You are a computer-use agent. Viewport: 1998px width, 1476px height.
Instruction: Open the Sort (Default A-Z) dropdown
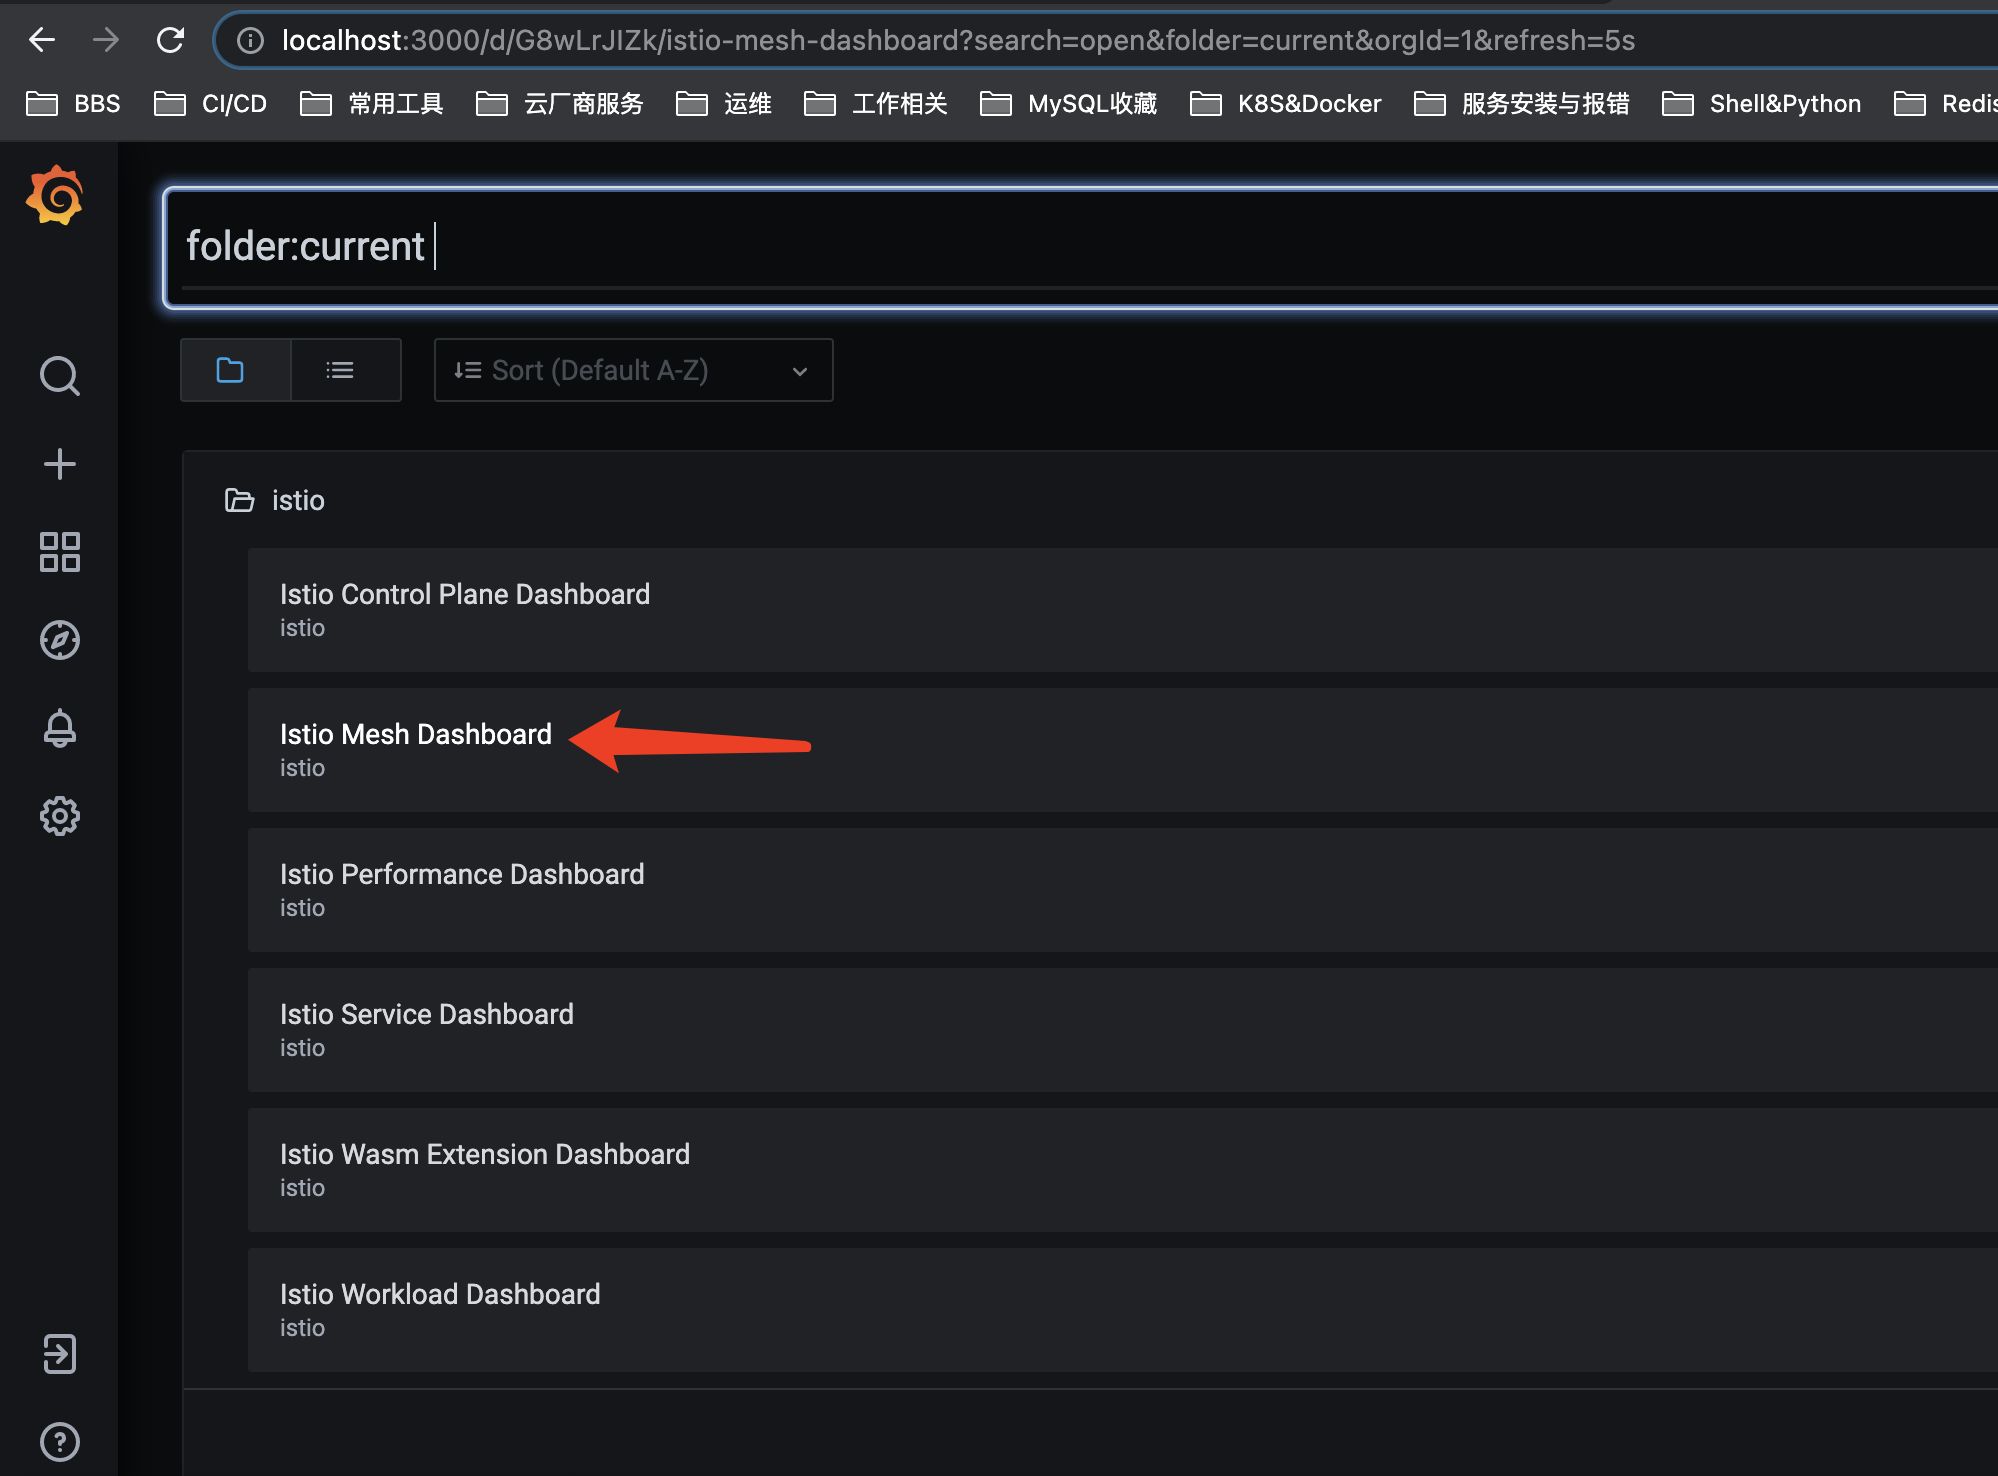click(633, 371)
